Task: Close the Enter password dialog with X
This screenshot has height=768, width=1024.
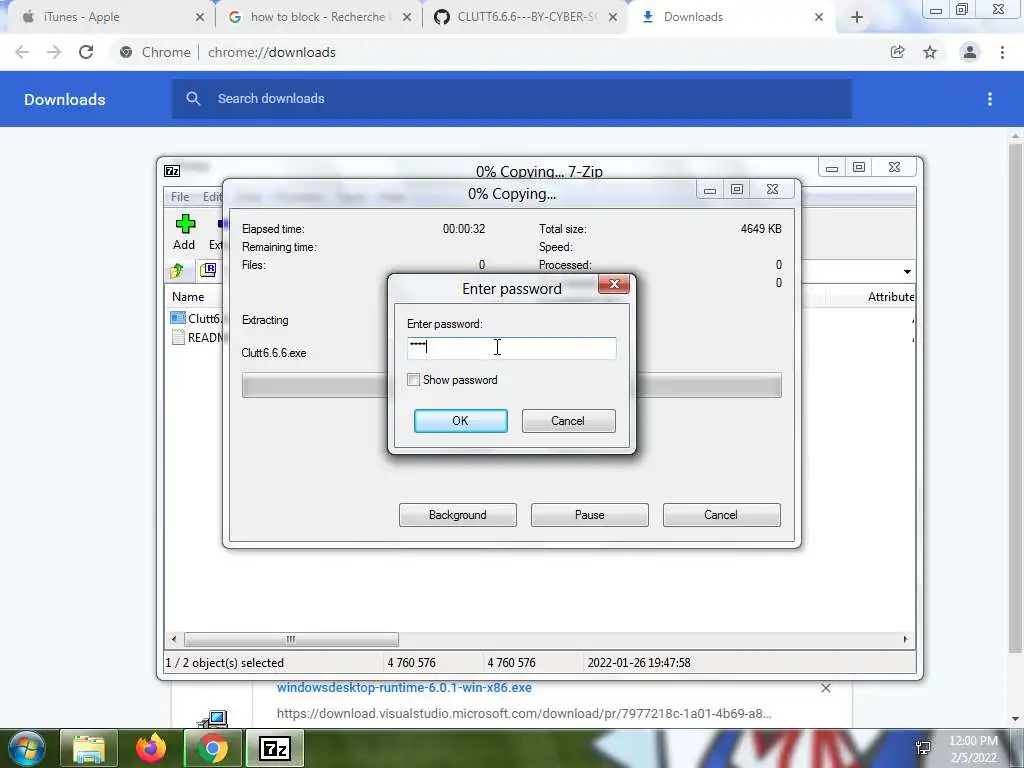Action: click(x=614, y=283)
